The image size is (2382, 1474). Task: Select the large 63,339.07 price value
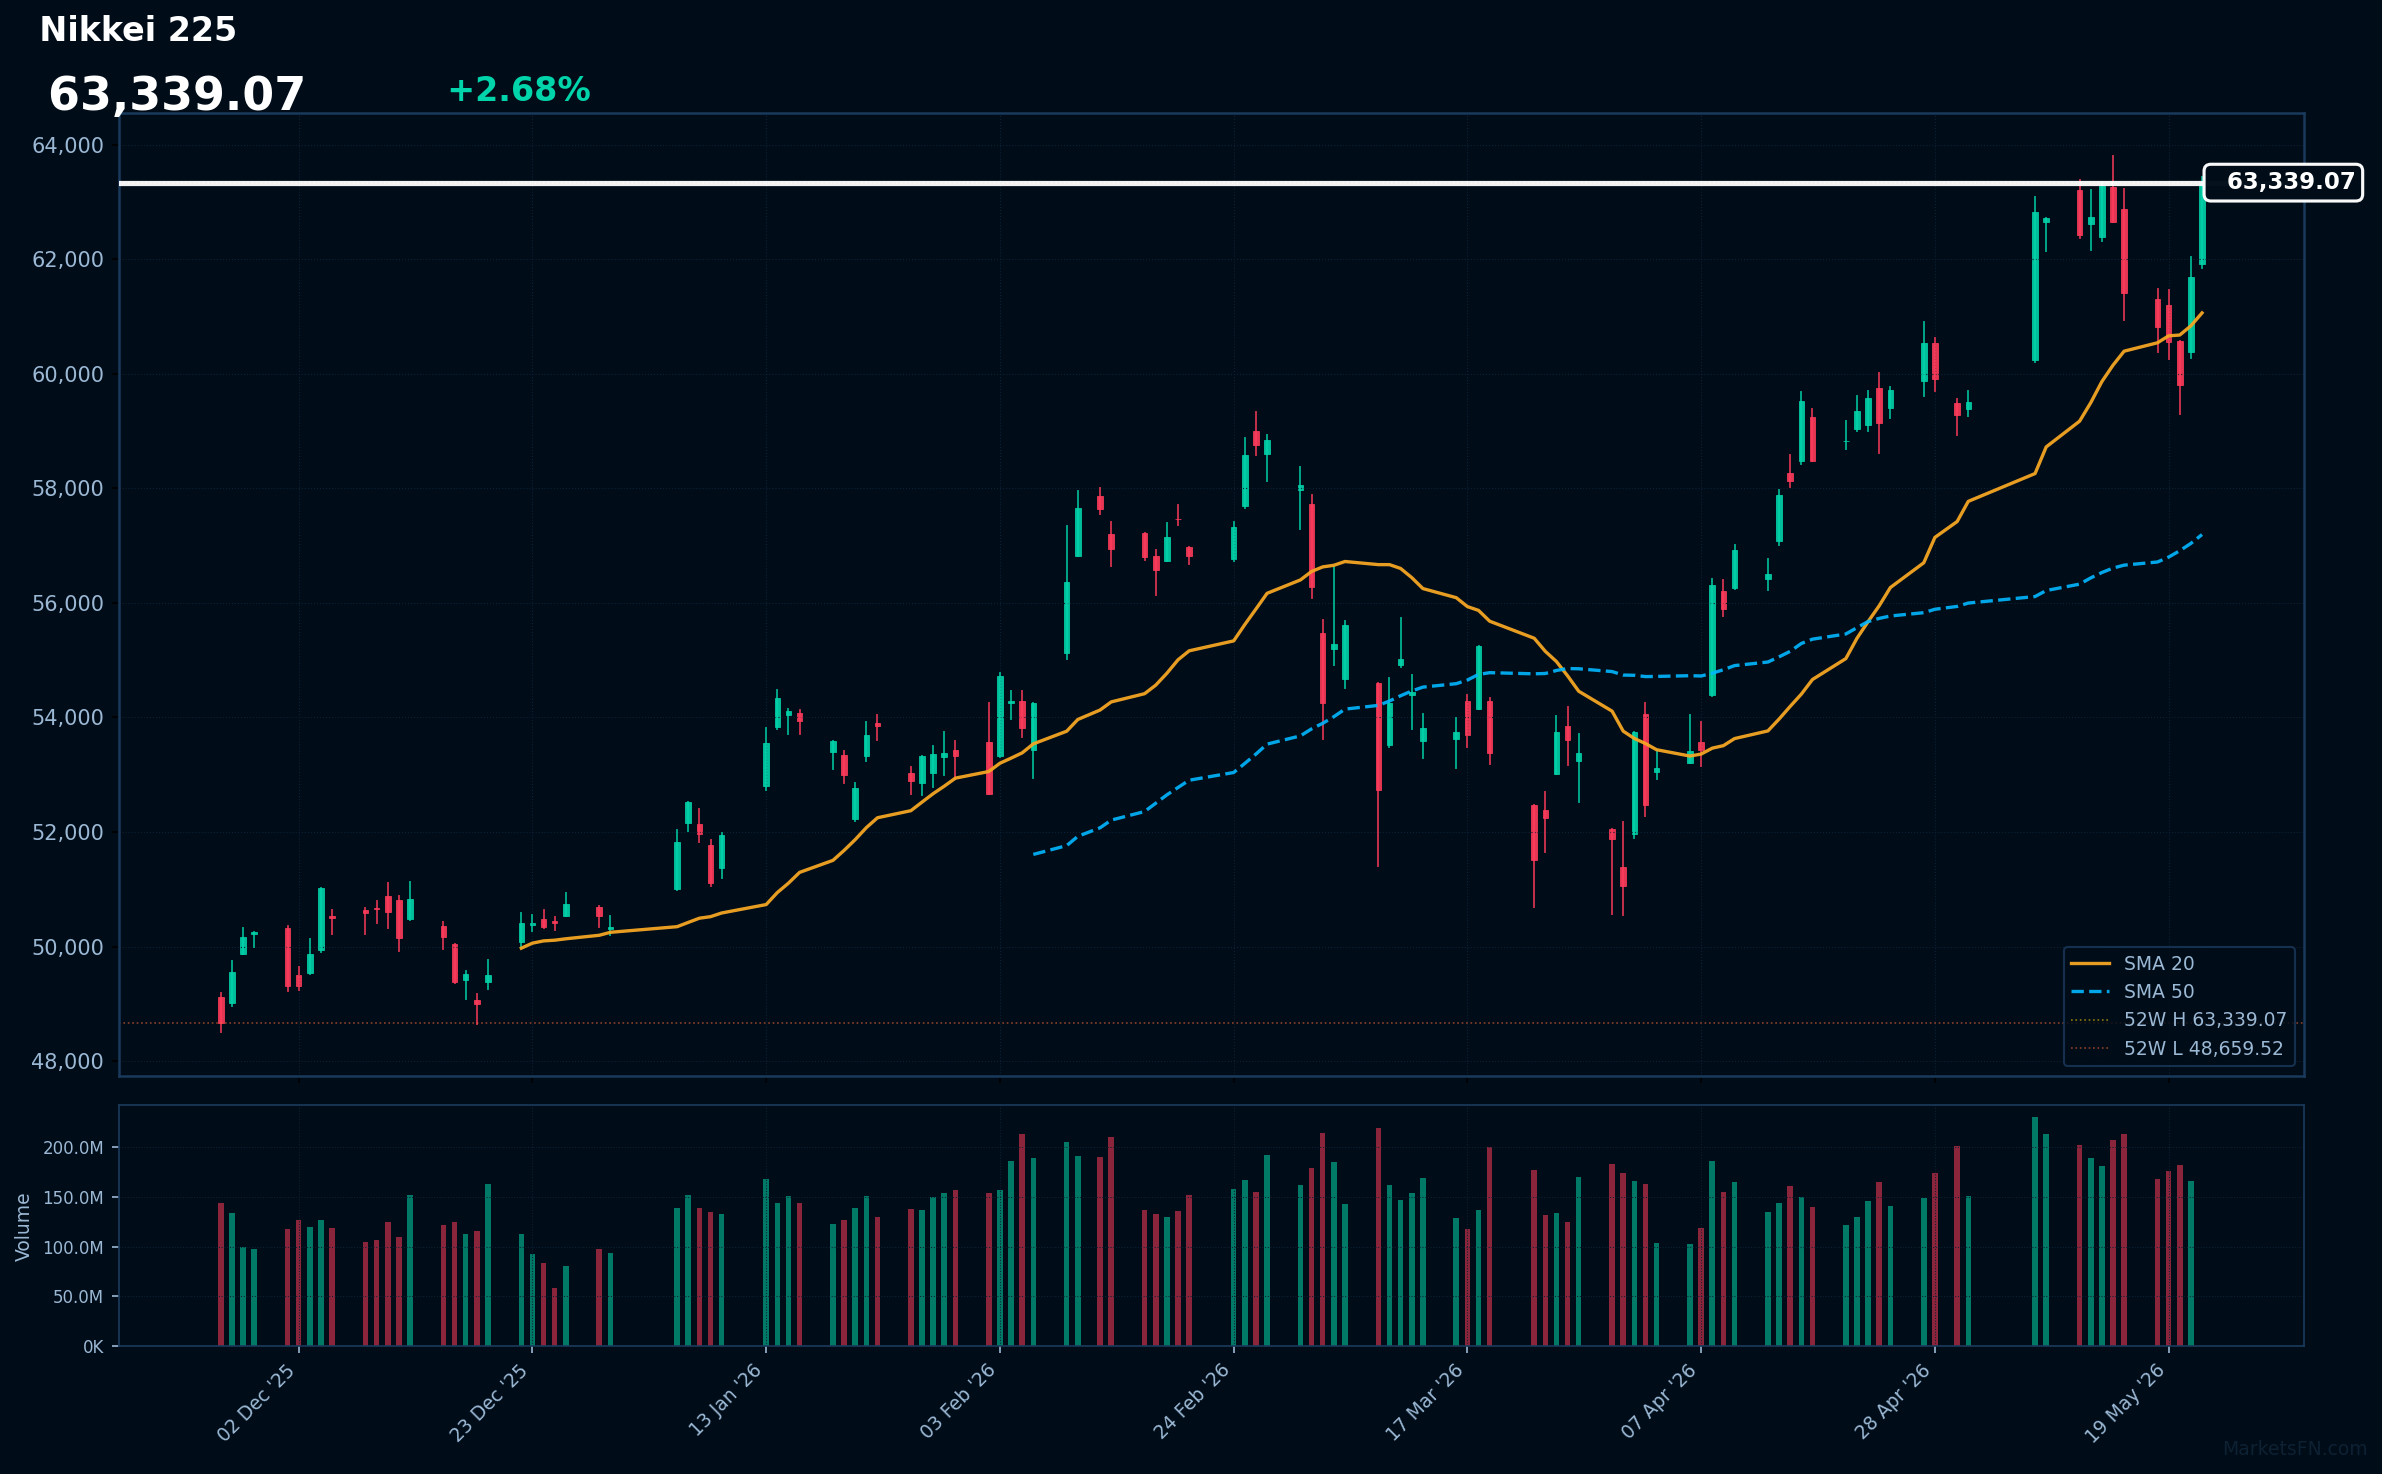pos(176,95)
